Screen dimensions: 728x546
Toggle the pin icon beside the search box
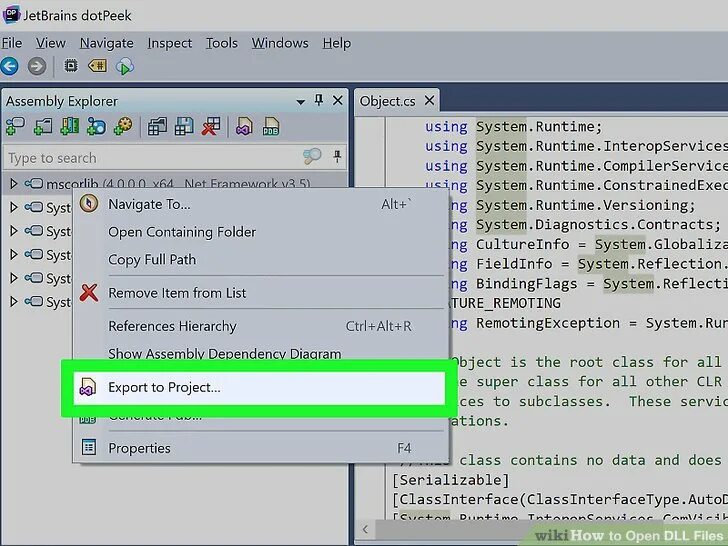coord(338,156)
